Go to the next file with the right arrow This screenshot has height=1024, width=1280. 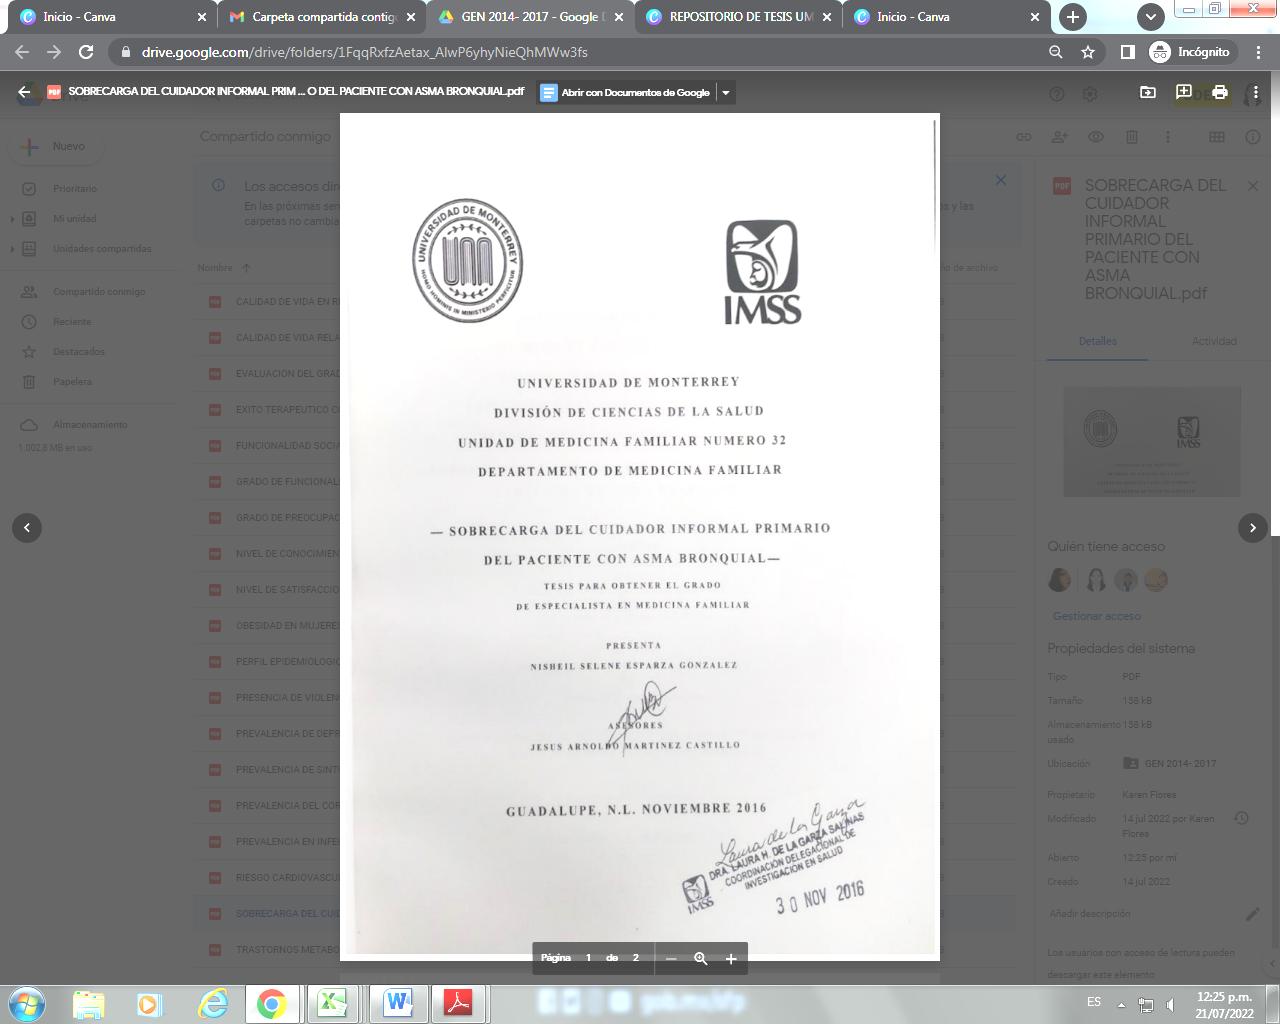(1253, 527)
